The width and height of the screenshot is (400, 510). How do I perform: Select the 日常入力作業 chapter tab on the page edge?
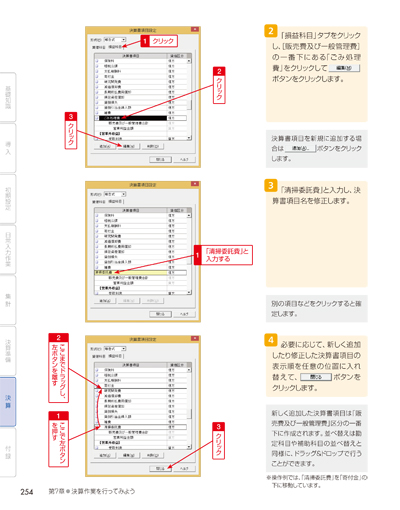8,249
